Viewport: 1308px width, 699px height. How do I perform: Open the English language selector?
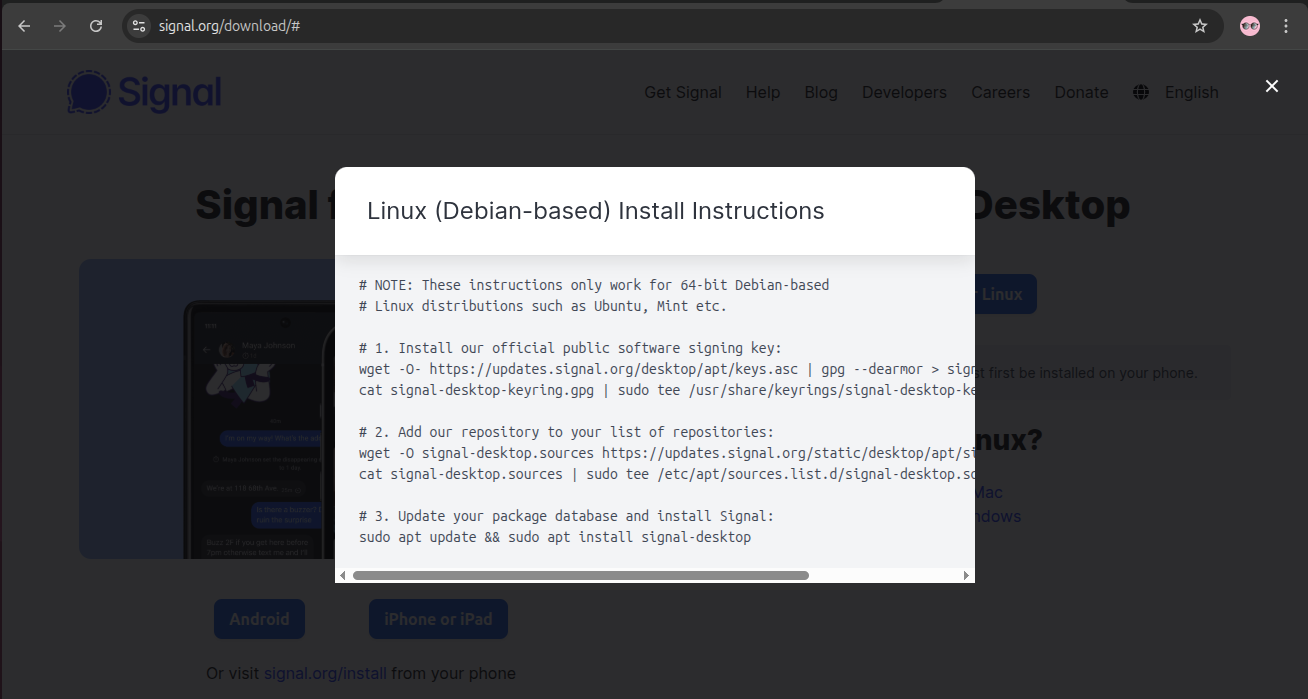(1191, 92)
